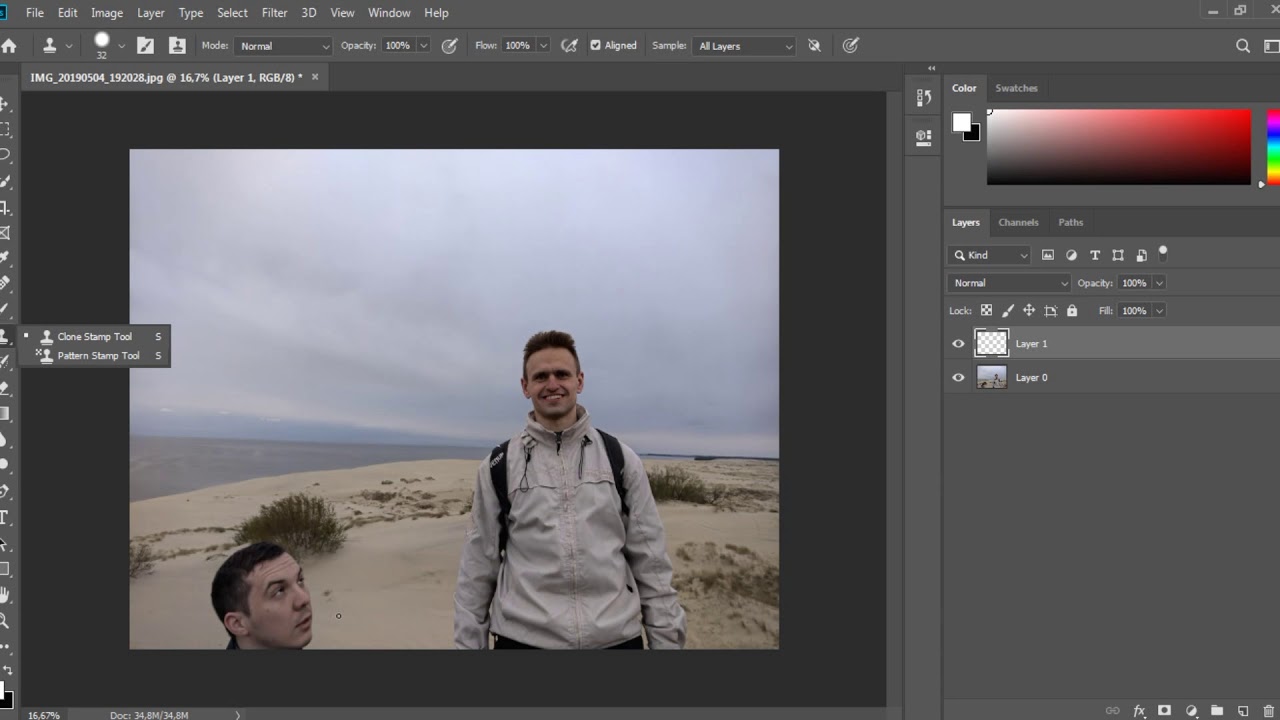Hide Layer 1 using its eye icon
Screen dimensions: 1280x720
coord(958,344)
